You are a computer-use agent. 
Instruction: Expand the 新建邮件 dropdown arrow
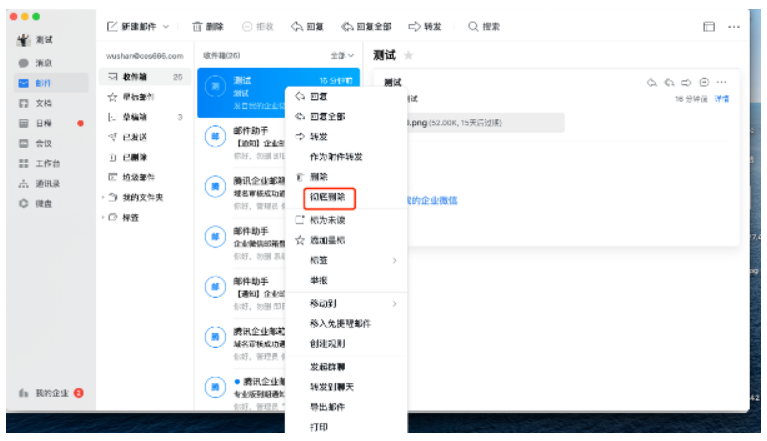pos(166,26)
